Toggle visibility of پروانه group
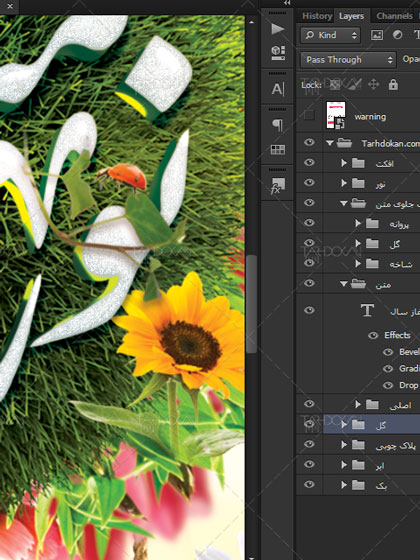This screenshot has width=420, height=560. click(x=309, y=223)
